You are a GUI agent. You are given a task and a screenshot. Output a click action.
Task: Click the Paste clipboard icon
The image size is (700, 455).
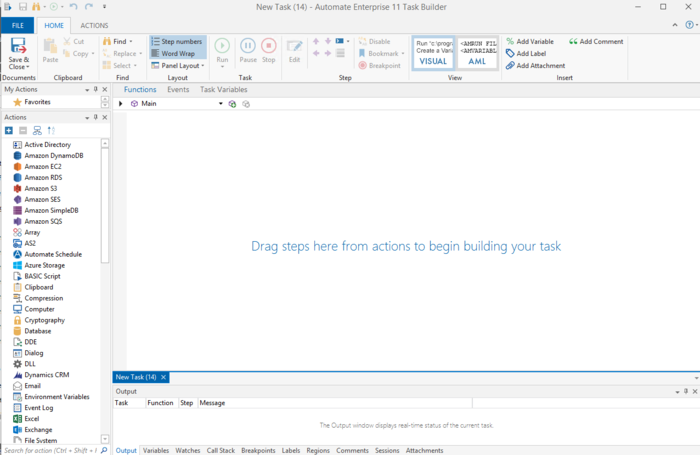pyautogui.click(x=50, y=46)
